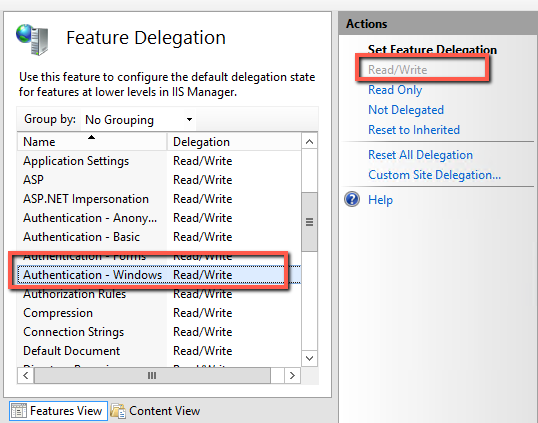Click the horizontal scrollbar right arrow
This screenshot has height=423, width=538.
coord(292,376)
